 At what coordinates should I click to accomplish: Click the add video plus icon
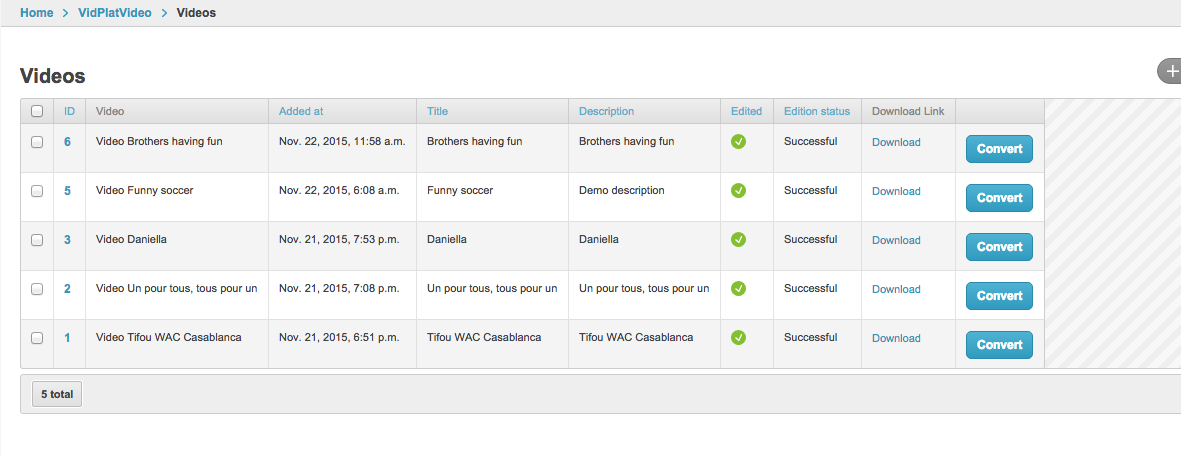click(1170, 71)
